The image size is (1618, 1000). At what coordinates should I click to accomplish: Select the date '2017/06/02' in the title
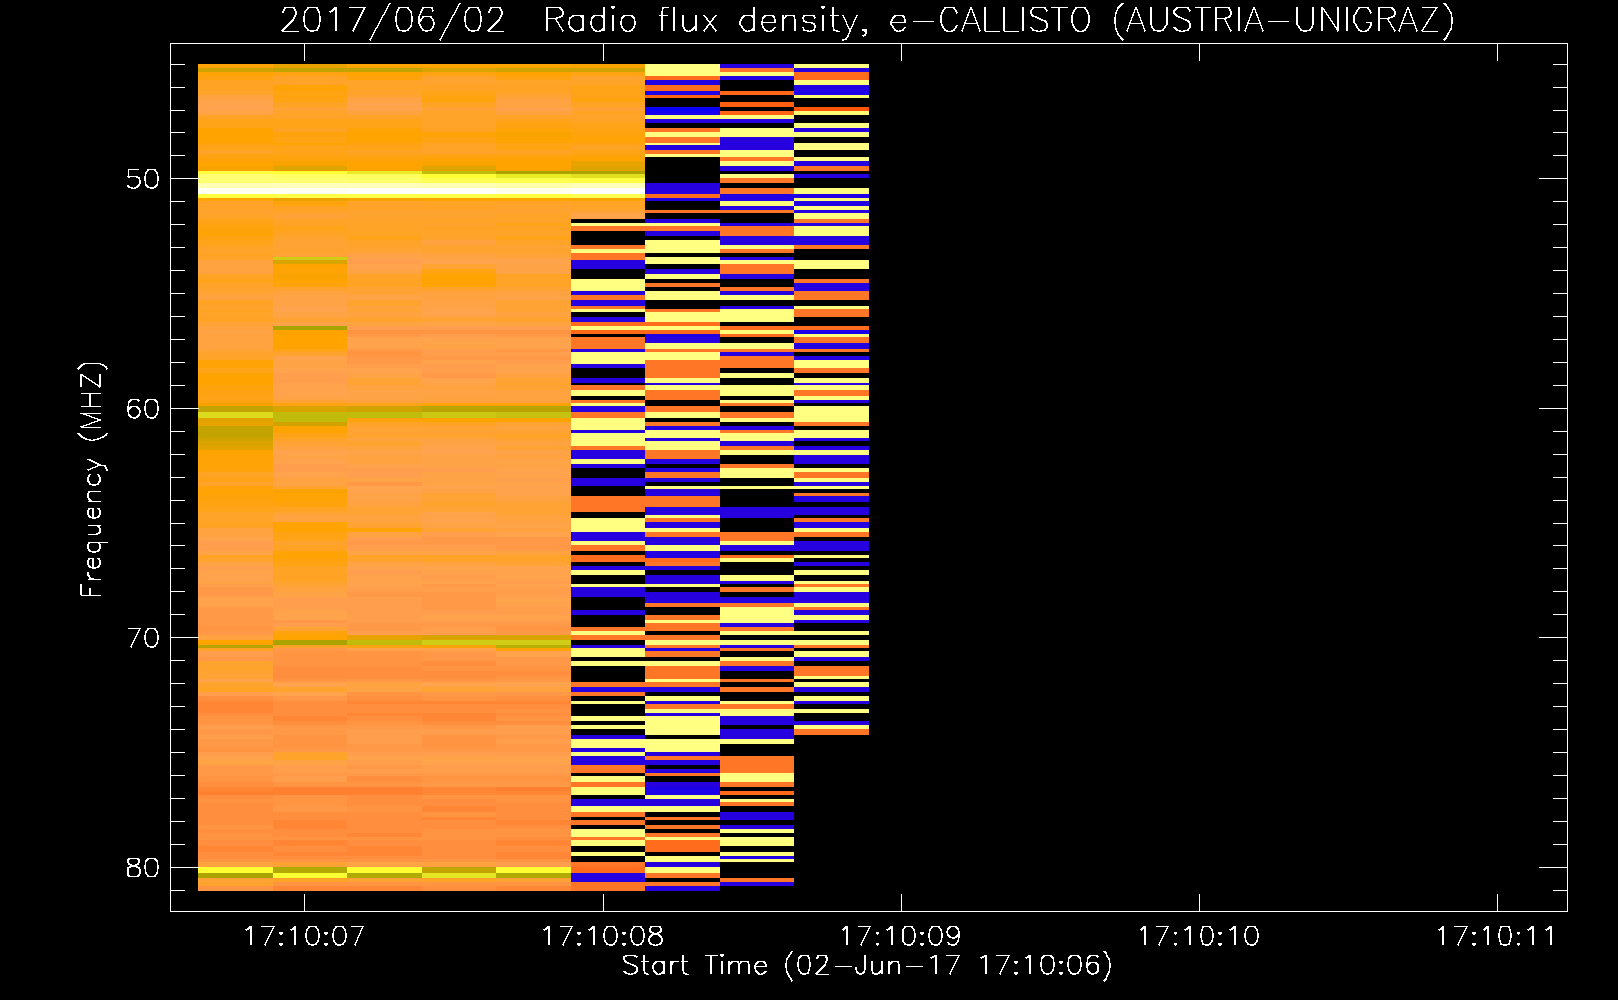[393, 21]
